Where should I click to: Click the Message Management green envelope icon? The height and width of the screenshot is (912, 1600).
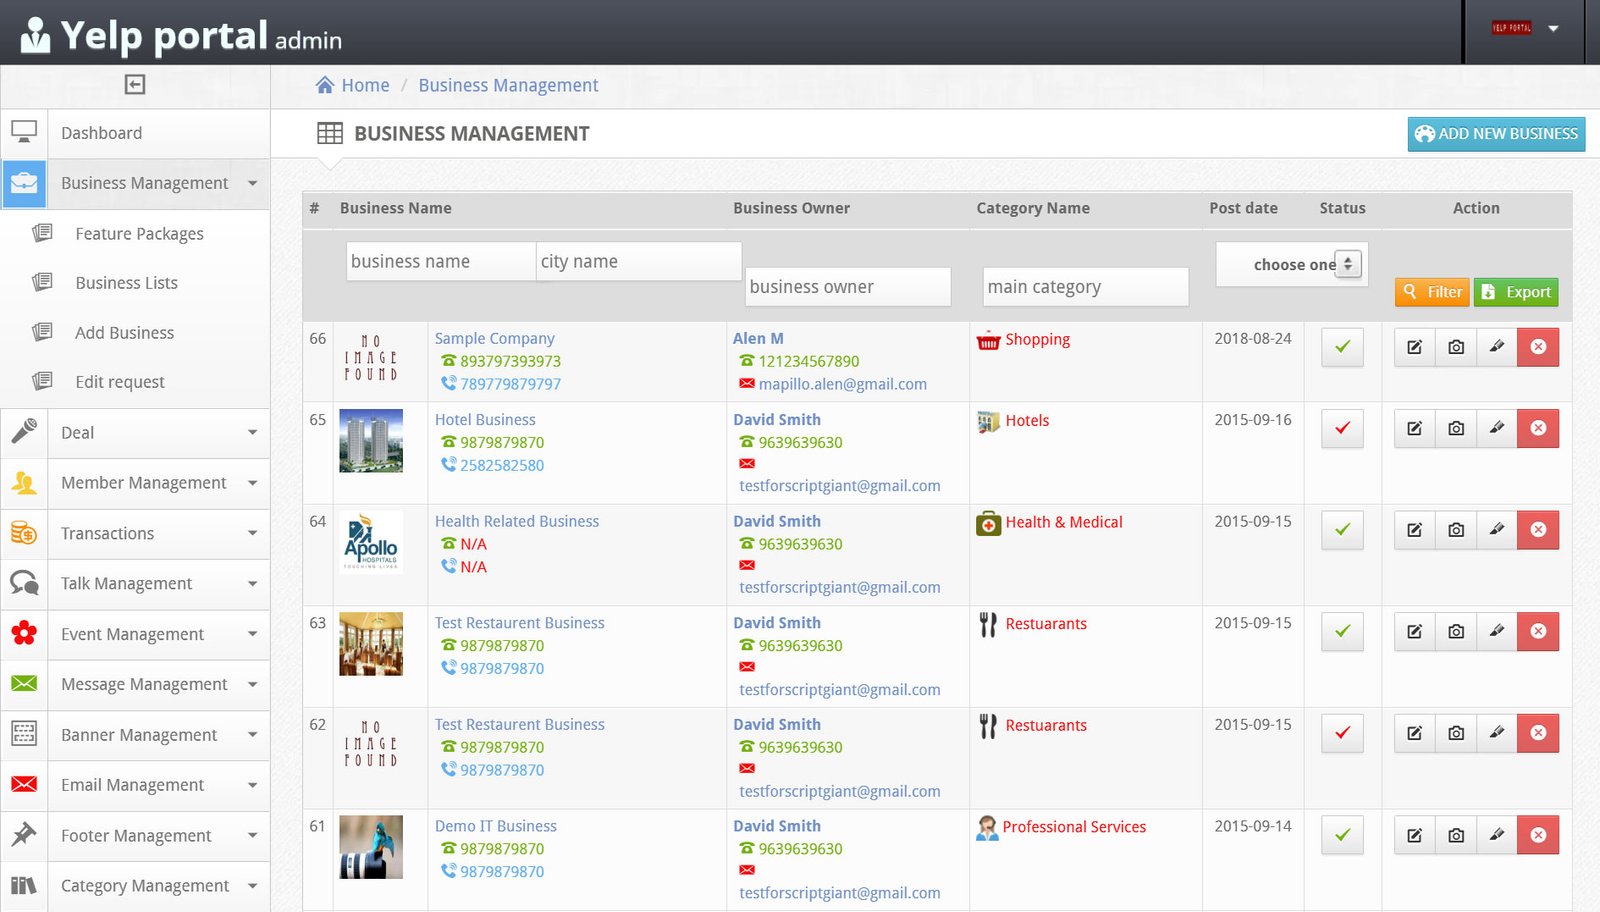(24, 684)
